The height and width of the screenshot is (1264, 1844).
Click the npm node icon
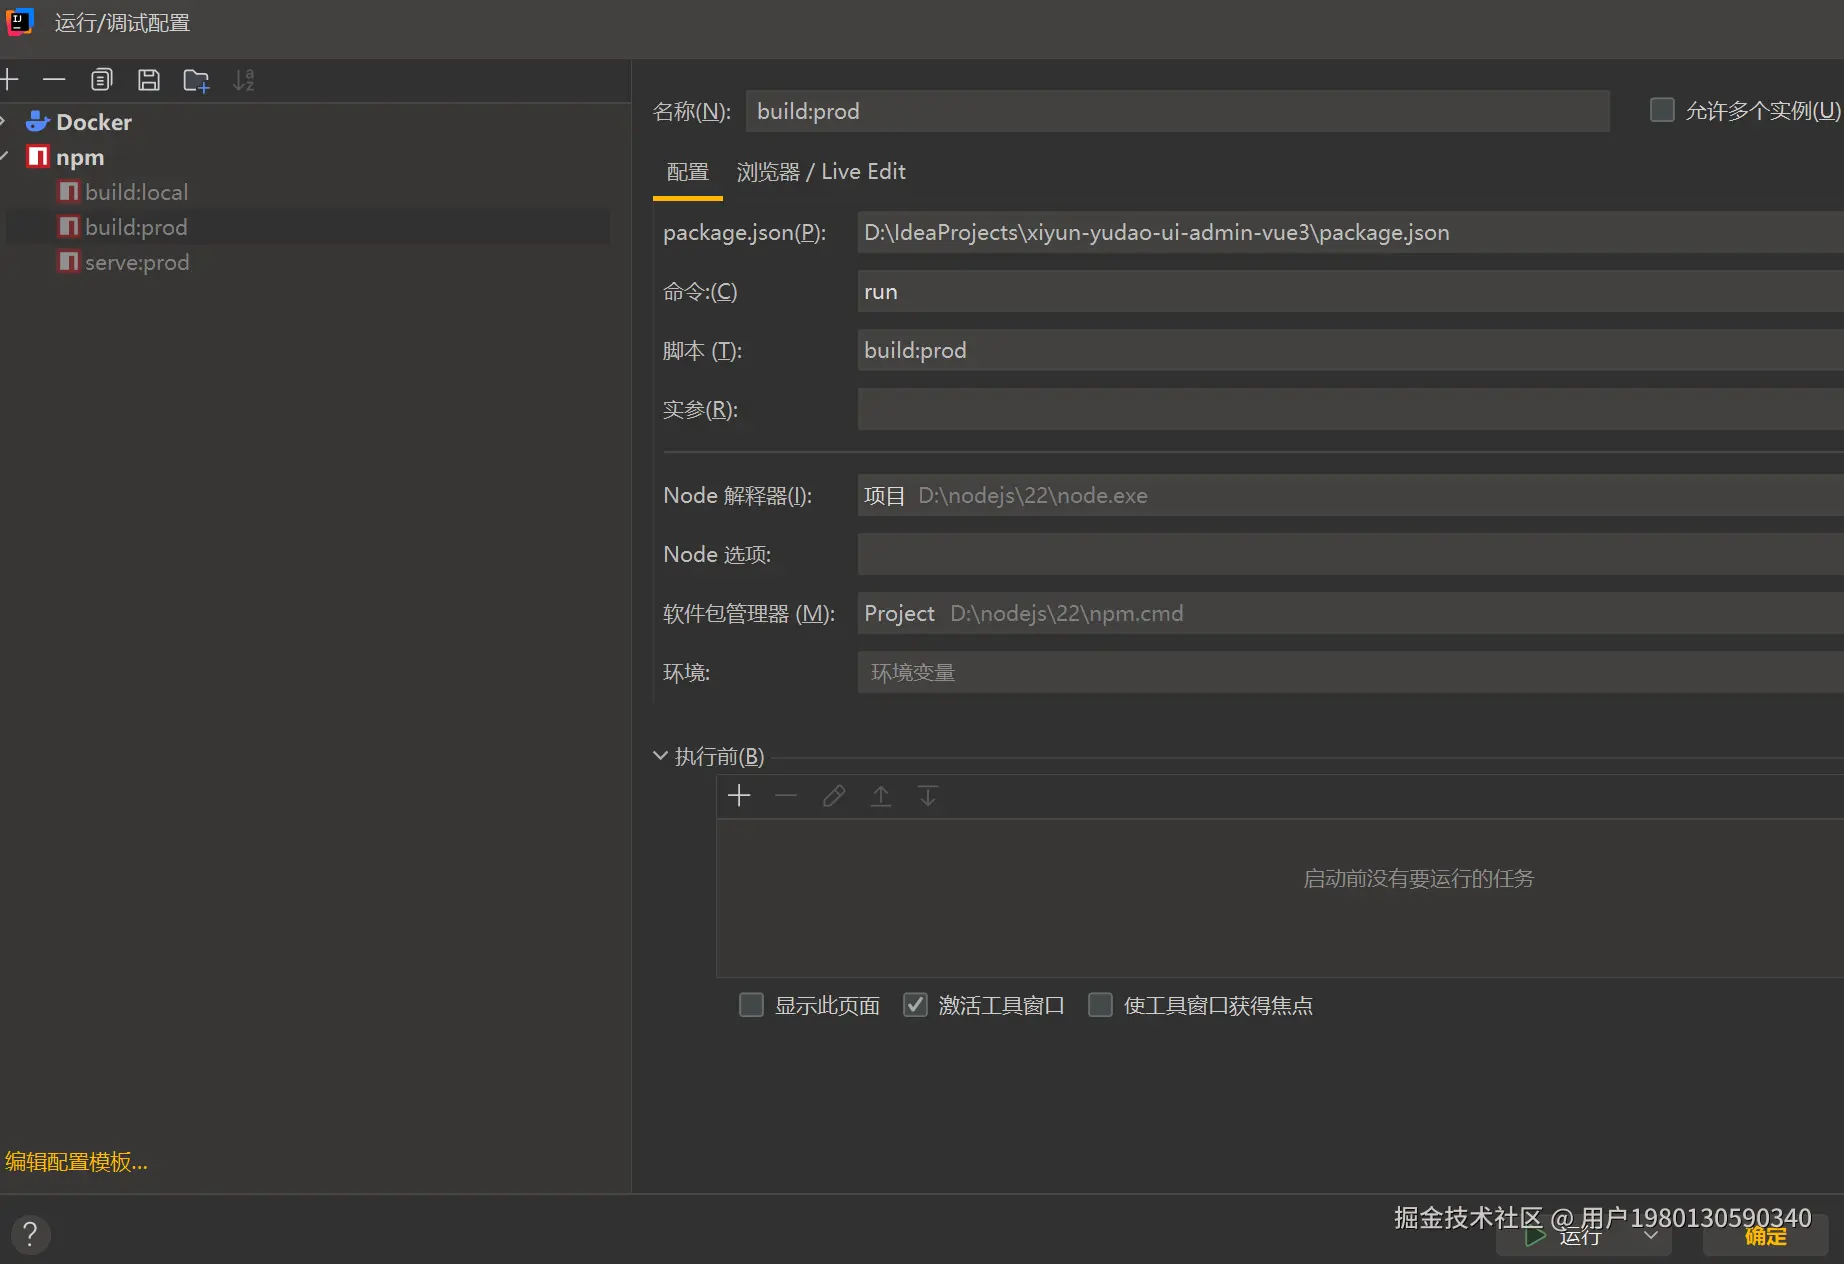pos(38,157)
